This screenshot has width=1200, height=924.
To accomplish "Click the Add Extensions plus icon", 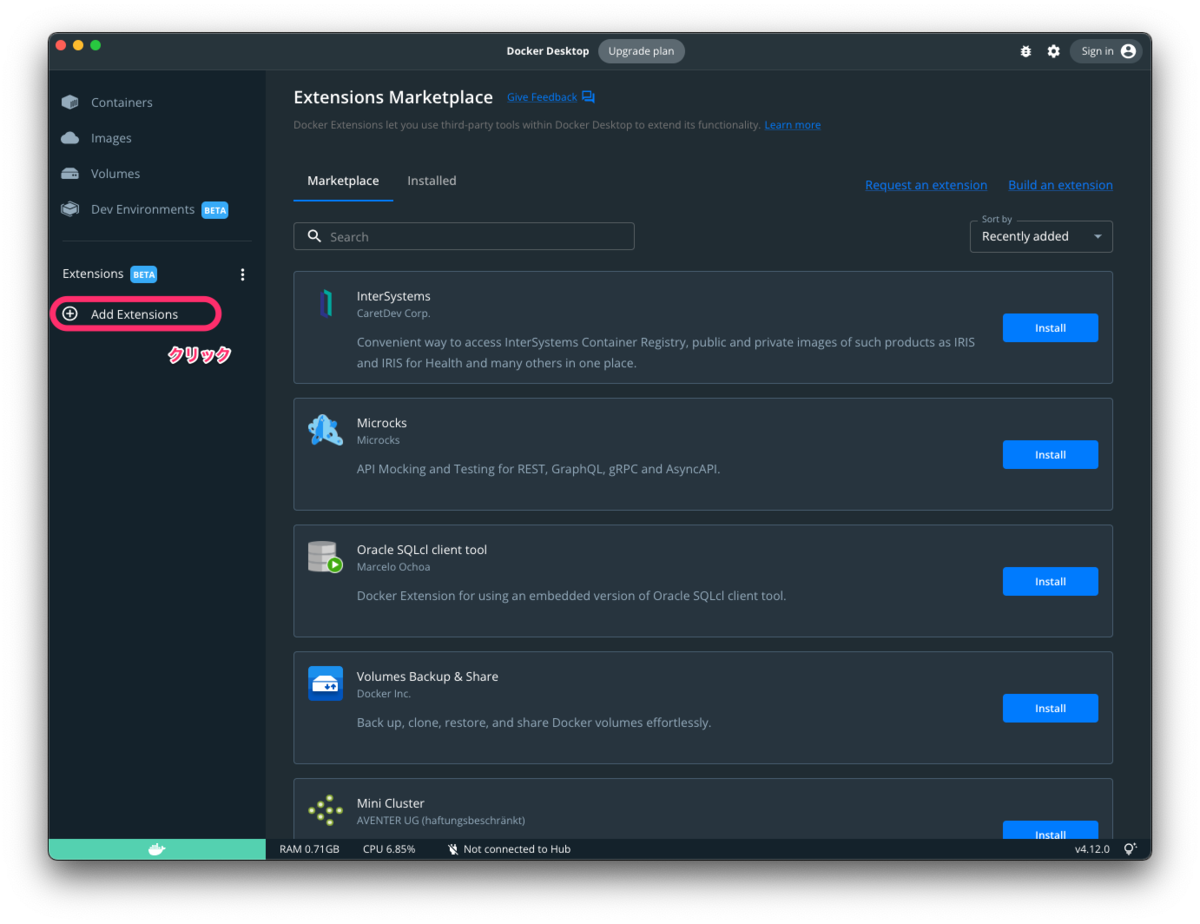I will pyautogui.click(x=70, y=314).
